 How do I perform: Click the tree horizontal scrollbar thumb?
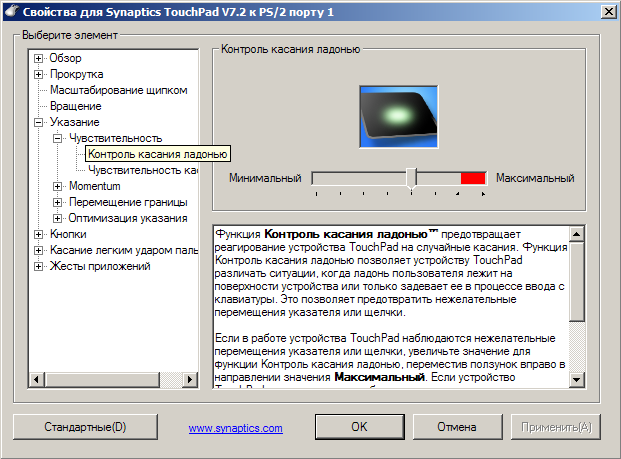click(x=102, y=379)
